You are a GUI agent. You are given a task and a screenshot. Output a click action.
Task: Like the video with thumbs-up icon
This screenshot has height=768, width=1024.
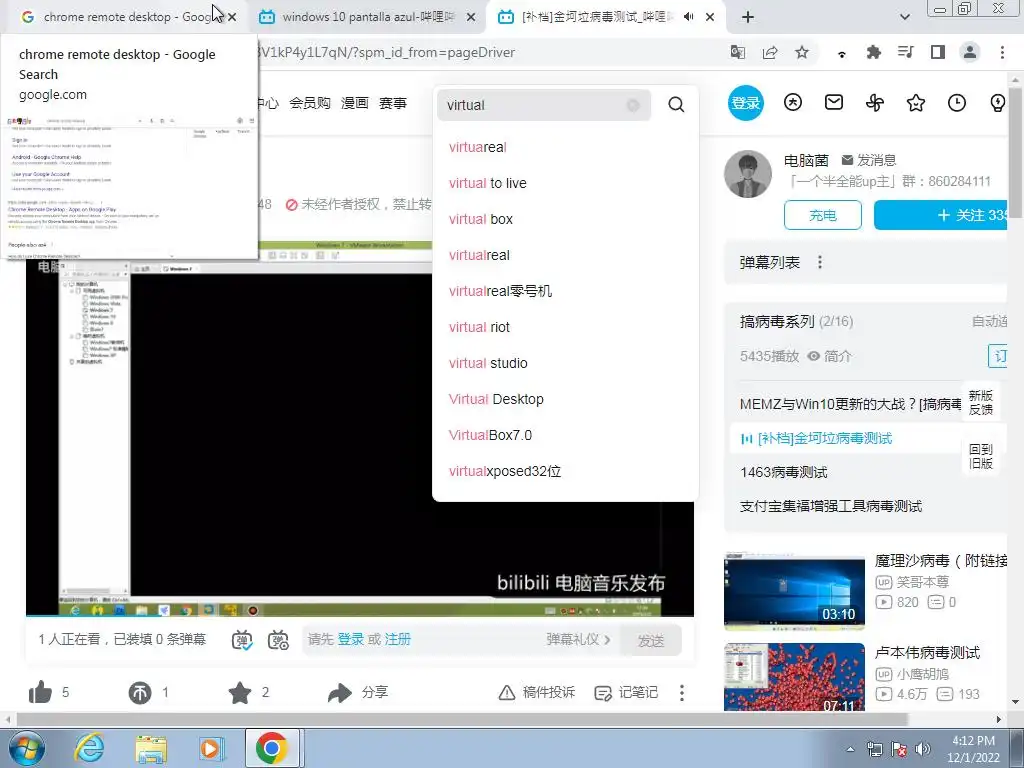click(x=40, y=692)
